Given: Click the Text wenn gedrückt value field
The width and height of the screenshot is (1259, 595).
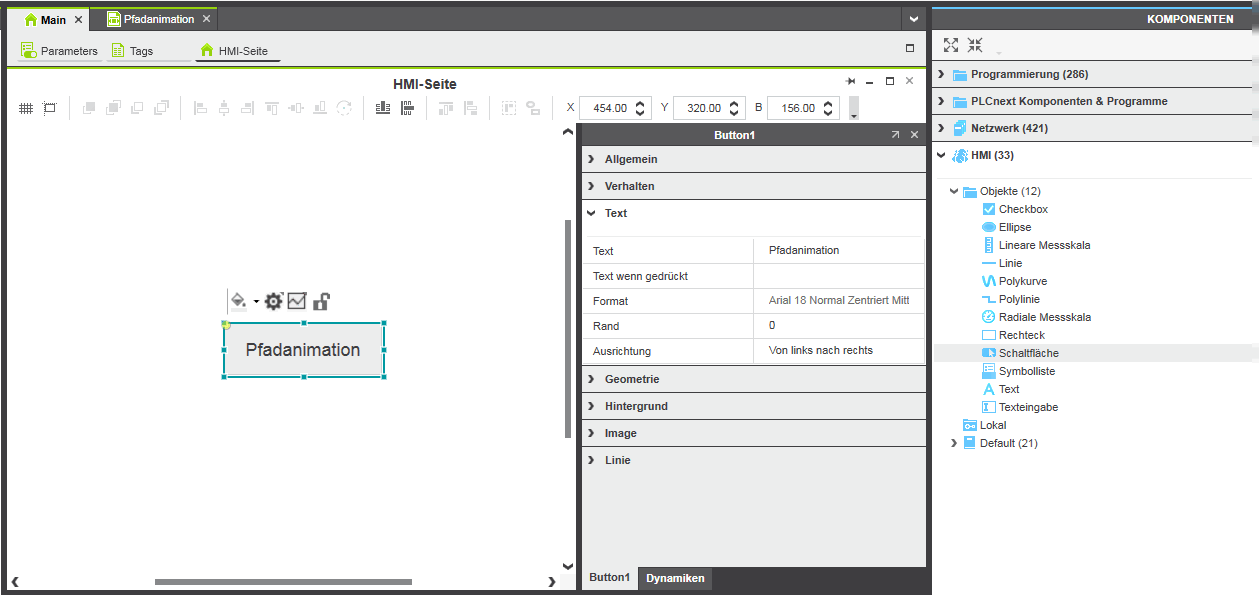Looking at the screenshot, I should pyautogui.click(x=838, y=276).
